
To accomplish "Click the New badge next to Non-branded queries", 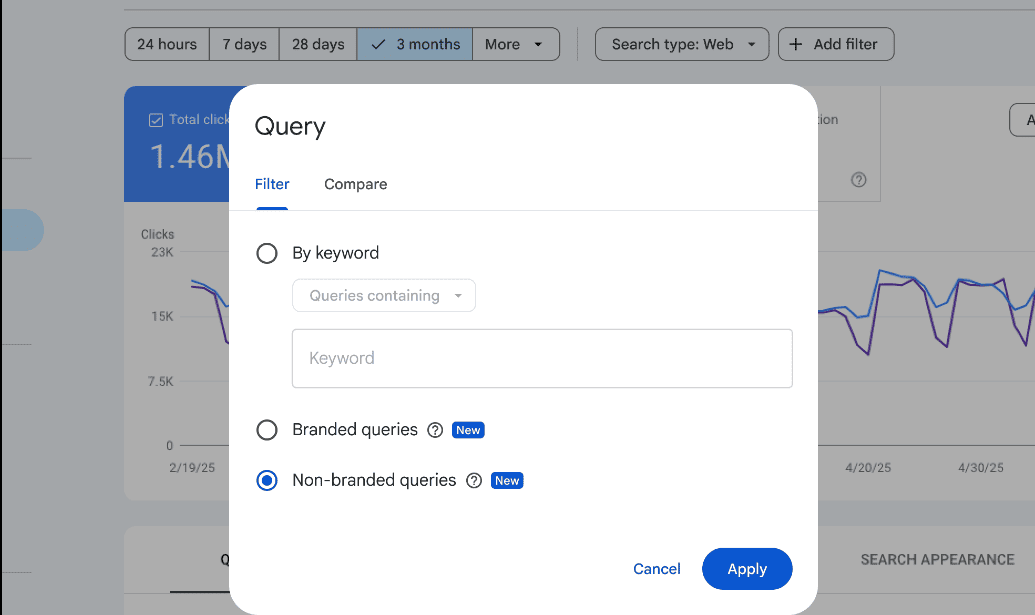I will point(507,481).
